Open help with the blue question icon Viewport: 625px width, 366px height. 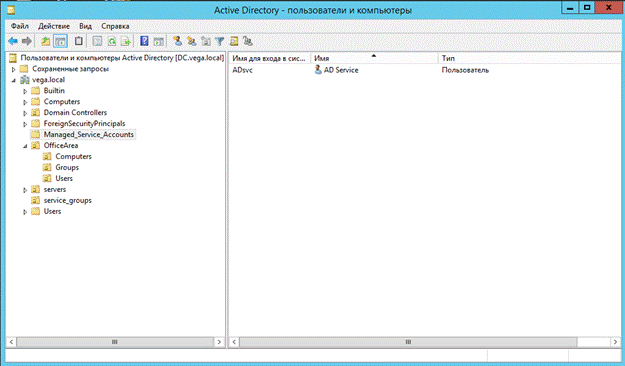(x=144, y=41)
